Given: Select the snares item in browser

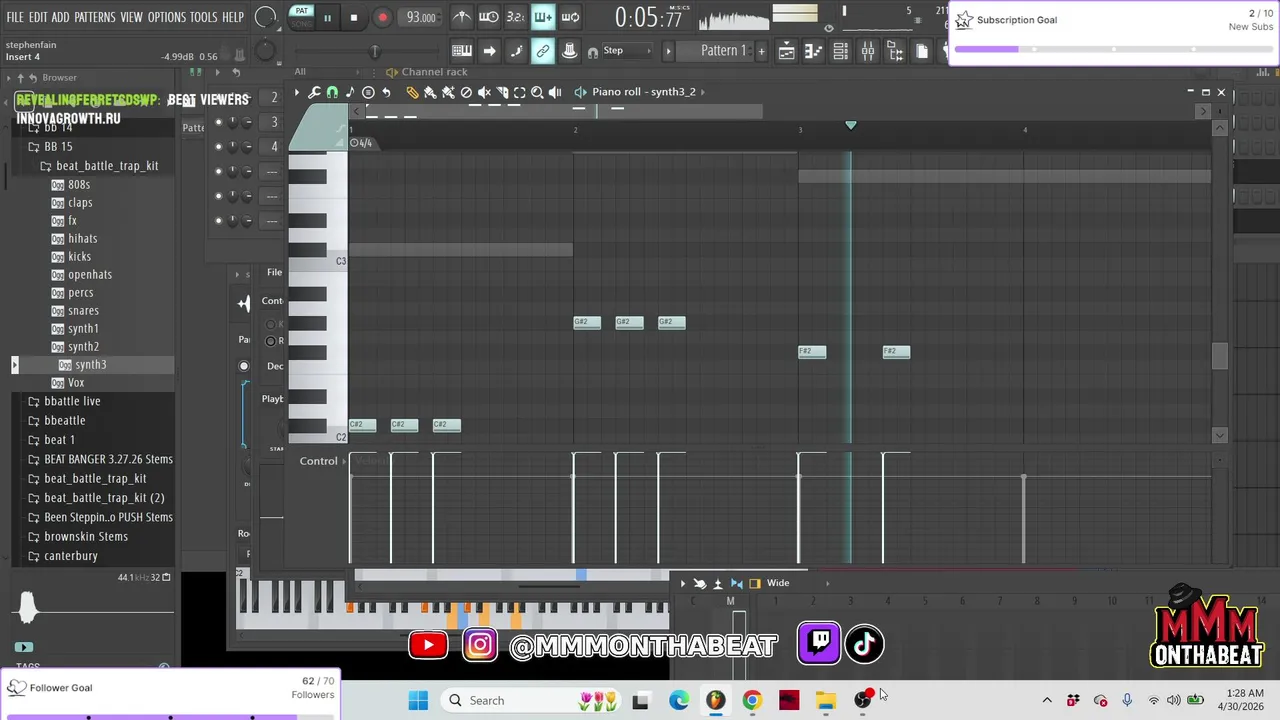Looking at the screenshot, I should 83,310.
